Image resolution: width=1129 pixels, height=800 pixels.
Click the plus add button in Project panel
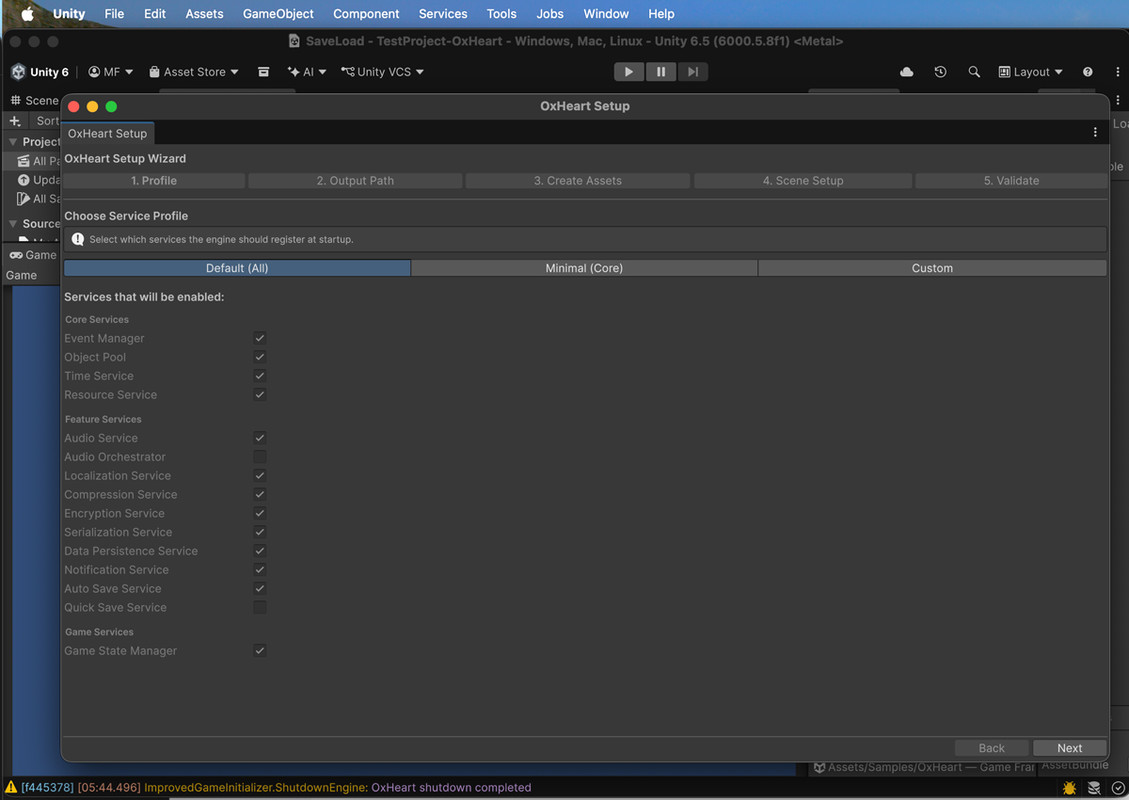click(15, 121)
